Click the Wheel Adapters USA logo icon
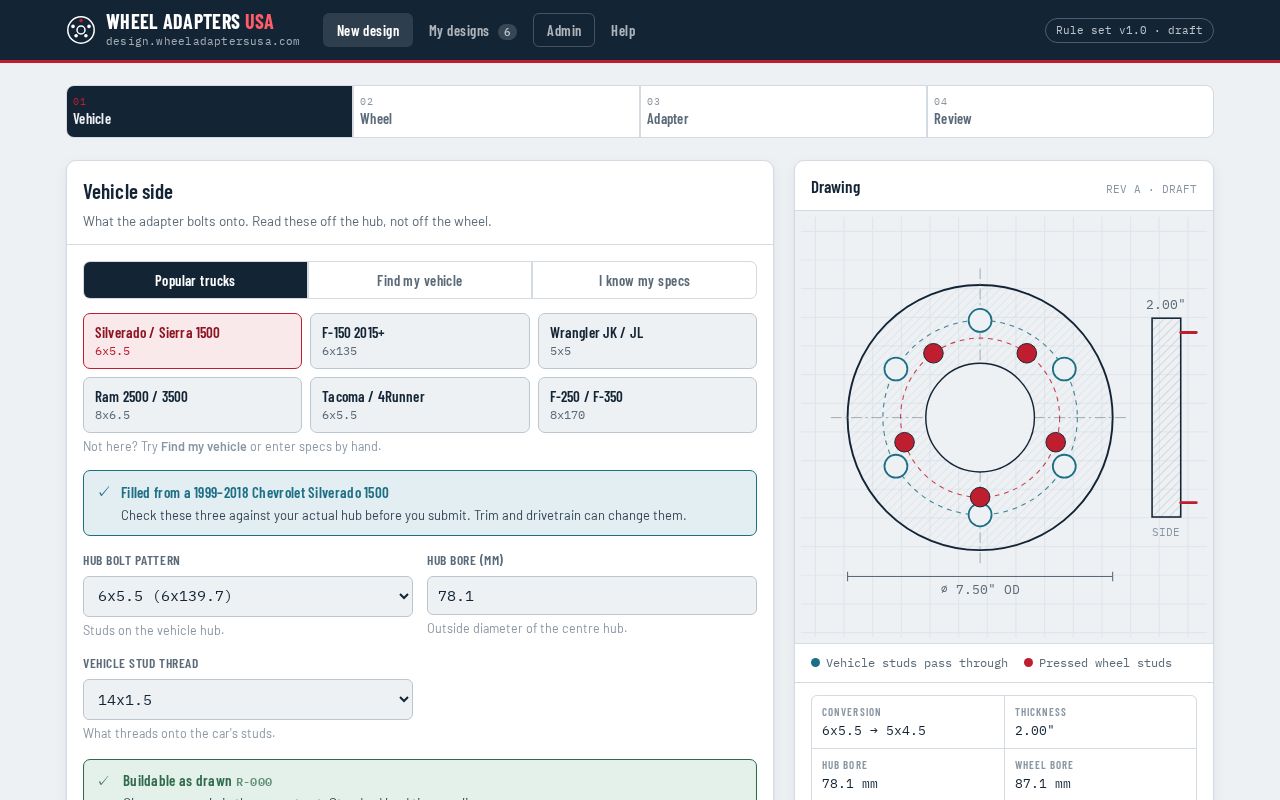 81,30
